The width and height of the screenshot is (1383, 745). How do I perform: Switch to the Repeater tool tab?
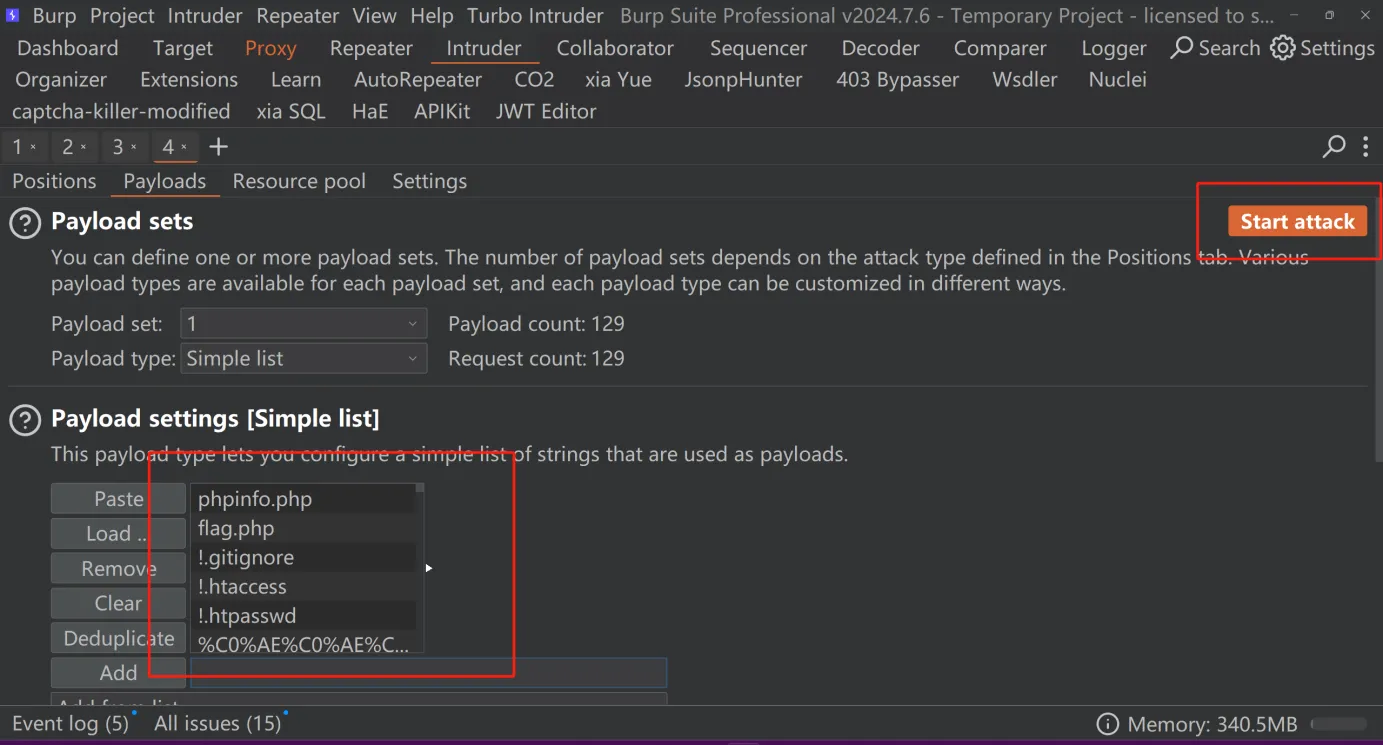[x=371, y=48]
